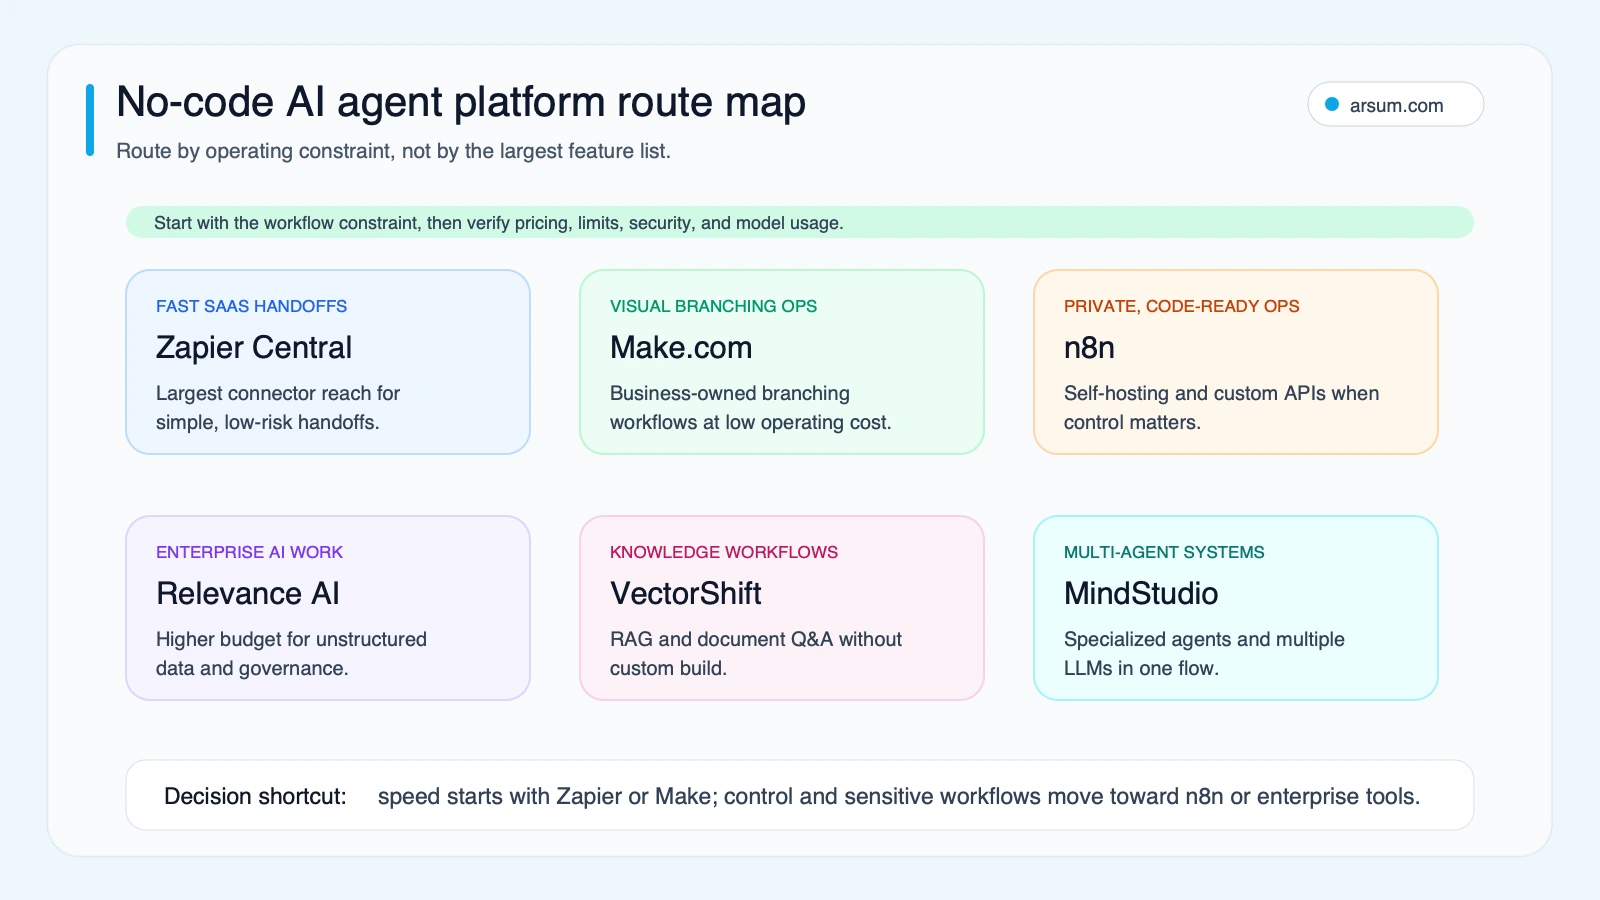
Task: Click the subtitle 'Route by operating constraint'
Action: coord(393,151)
